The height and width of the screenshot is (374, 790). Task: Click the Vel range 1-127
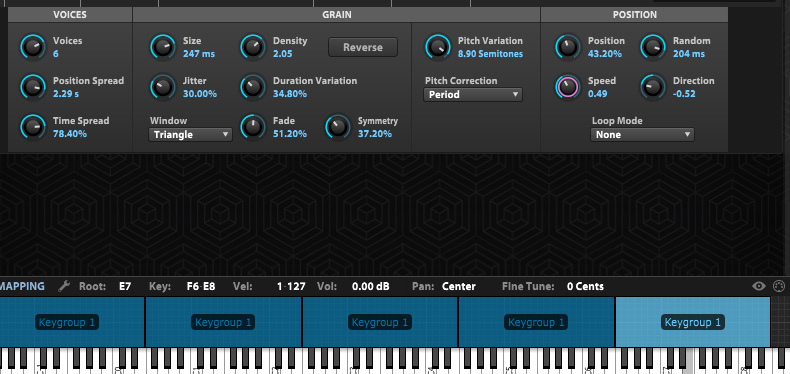tap(291, 286)
